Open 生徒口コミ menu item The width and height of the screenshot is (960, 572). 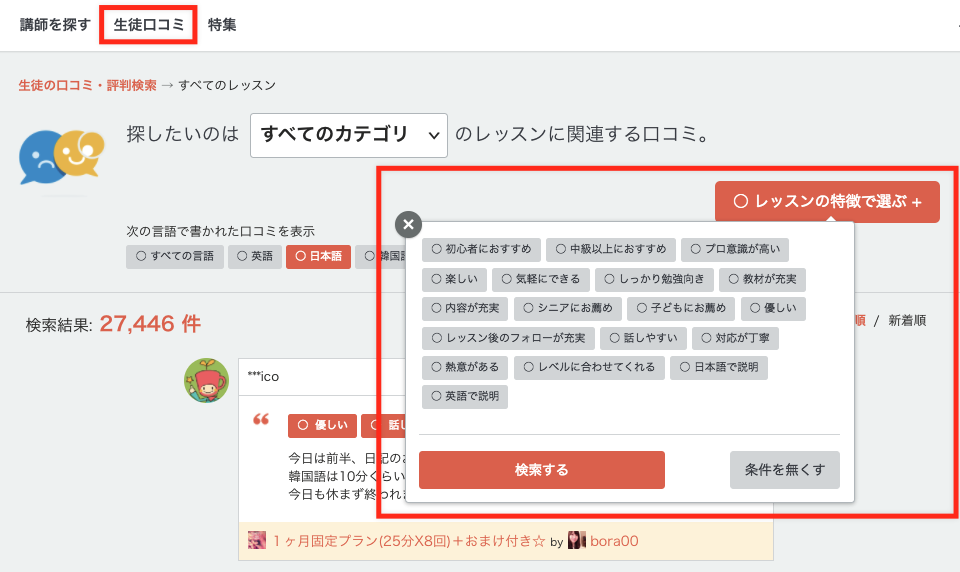click(149, 24)
